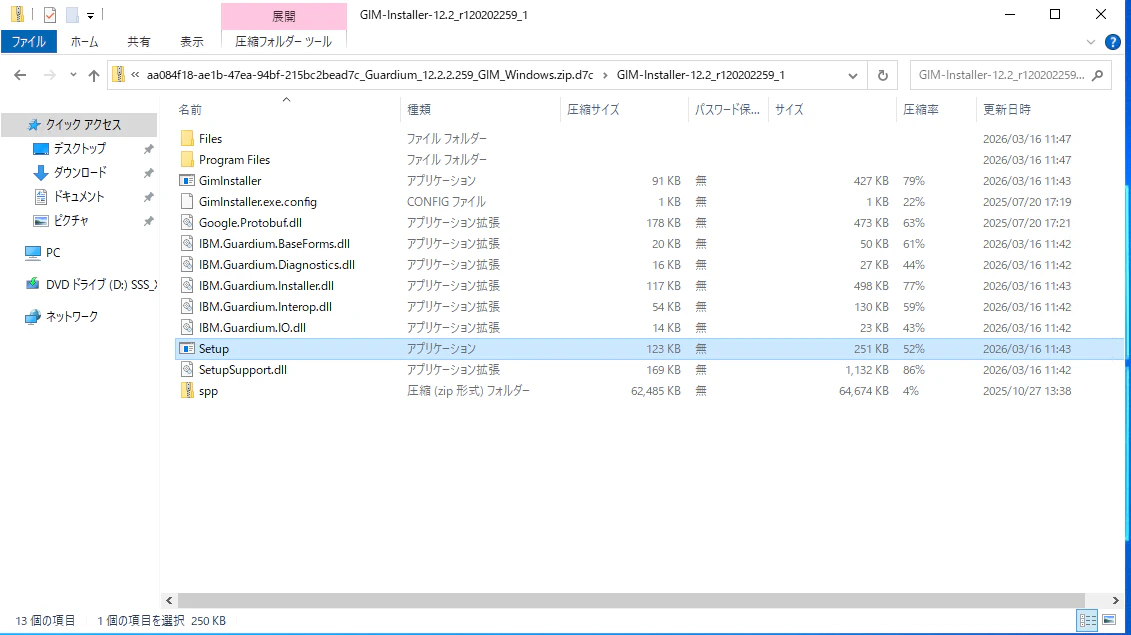Open ドキュメント in navigation pane
Image resolution: width=1131 pixels, height=635 pixels.
[x=79, y=196]
